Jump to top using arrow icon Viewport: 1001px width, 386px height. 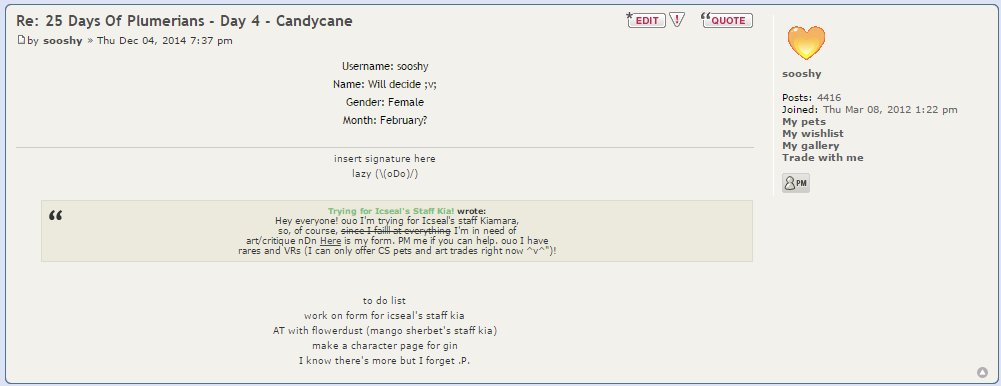[x=982, y=372]
